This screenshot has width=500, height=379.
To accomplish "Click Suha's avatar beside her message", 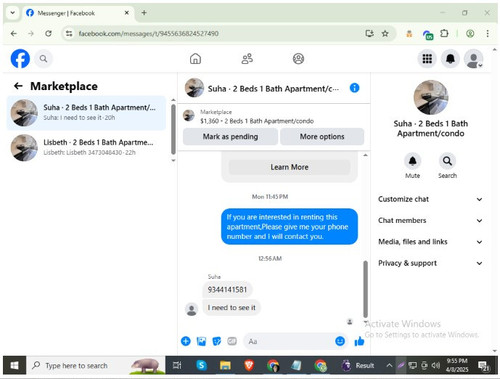I will click(x=192, y=309).
